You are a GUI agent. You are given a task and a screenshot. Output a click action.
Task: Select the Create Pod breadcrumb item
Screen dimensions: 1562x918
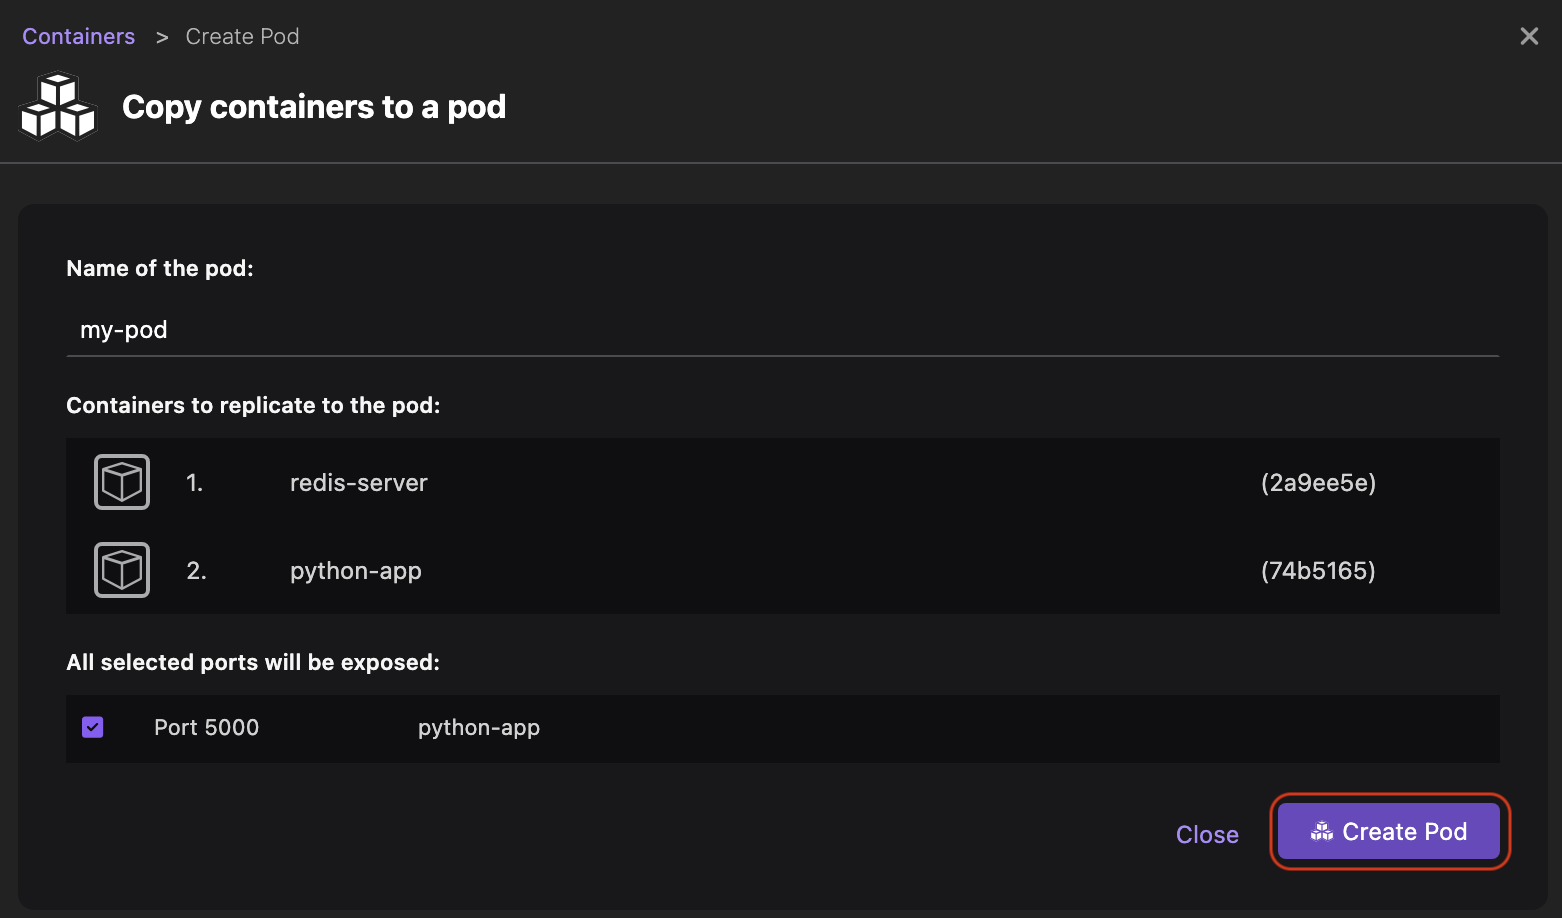point(241,36)
